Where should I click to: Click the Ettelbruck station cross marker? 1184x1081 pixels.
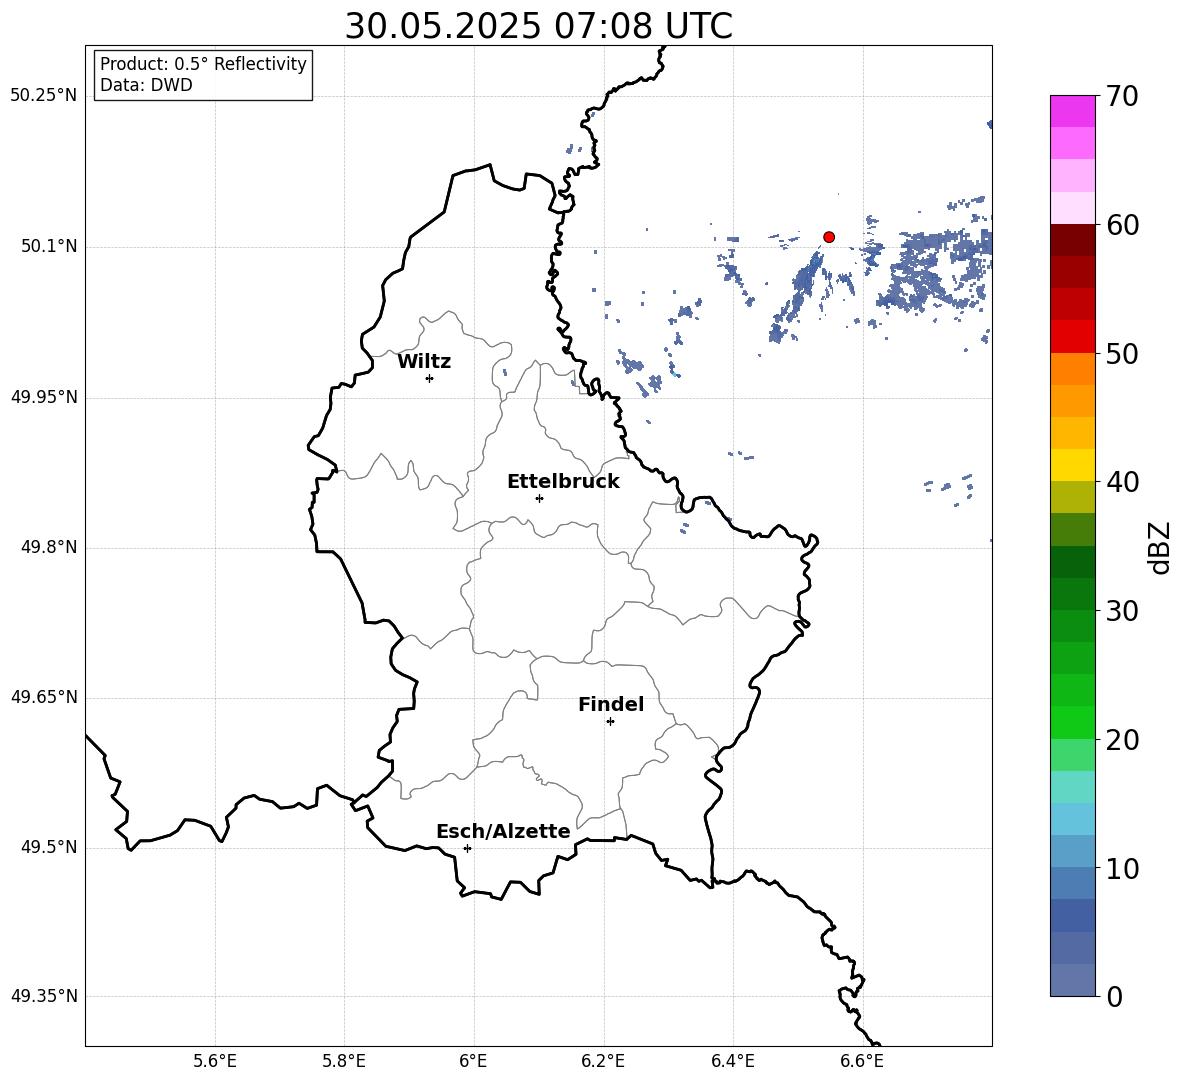tap(539, 498)
